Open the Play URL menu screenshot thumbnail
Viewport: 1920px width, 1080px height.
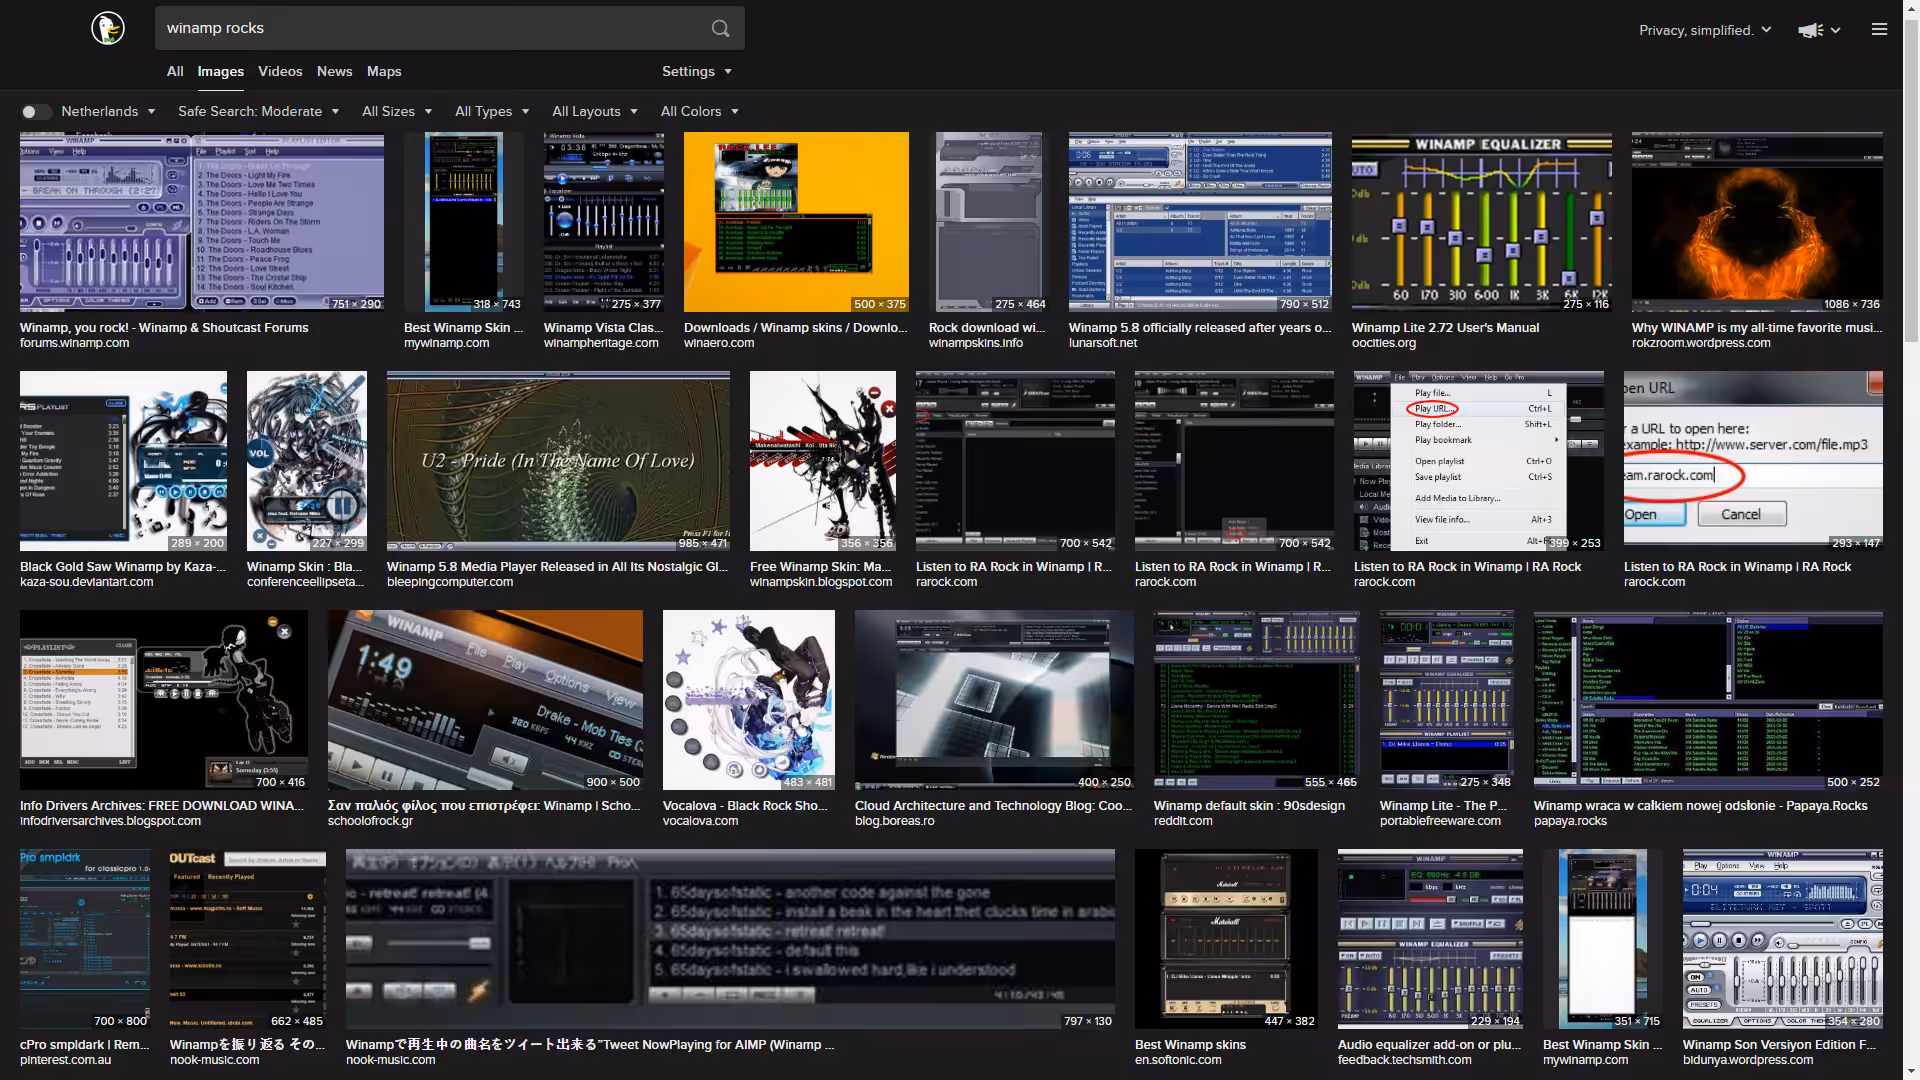click(1479, 461)
